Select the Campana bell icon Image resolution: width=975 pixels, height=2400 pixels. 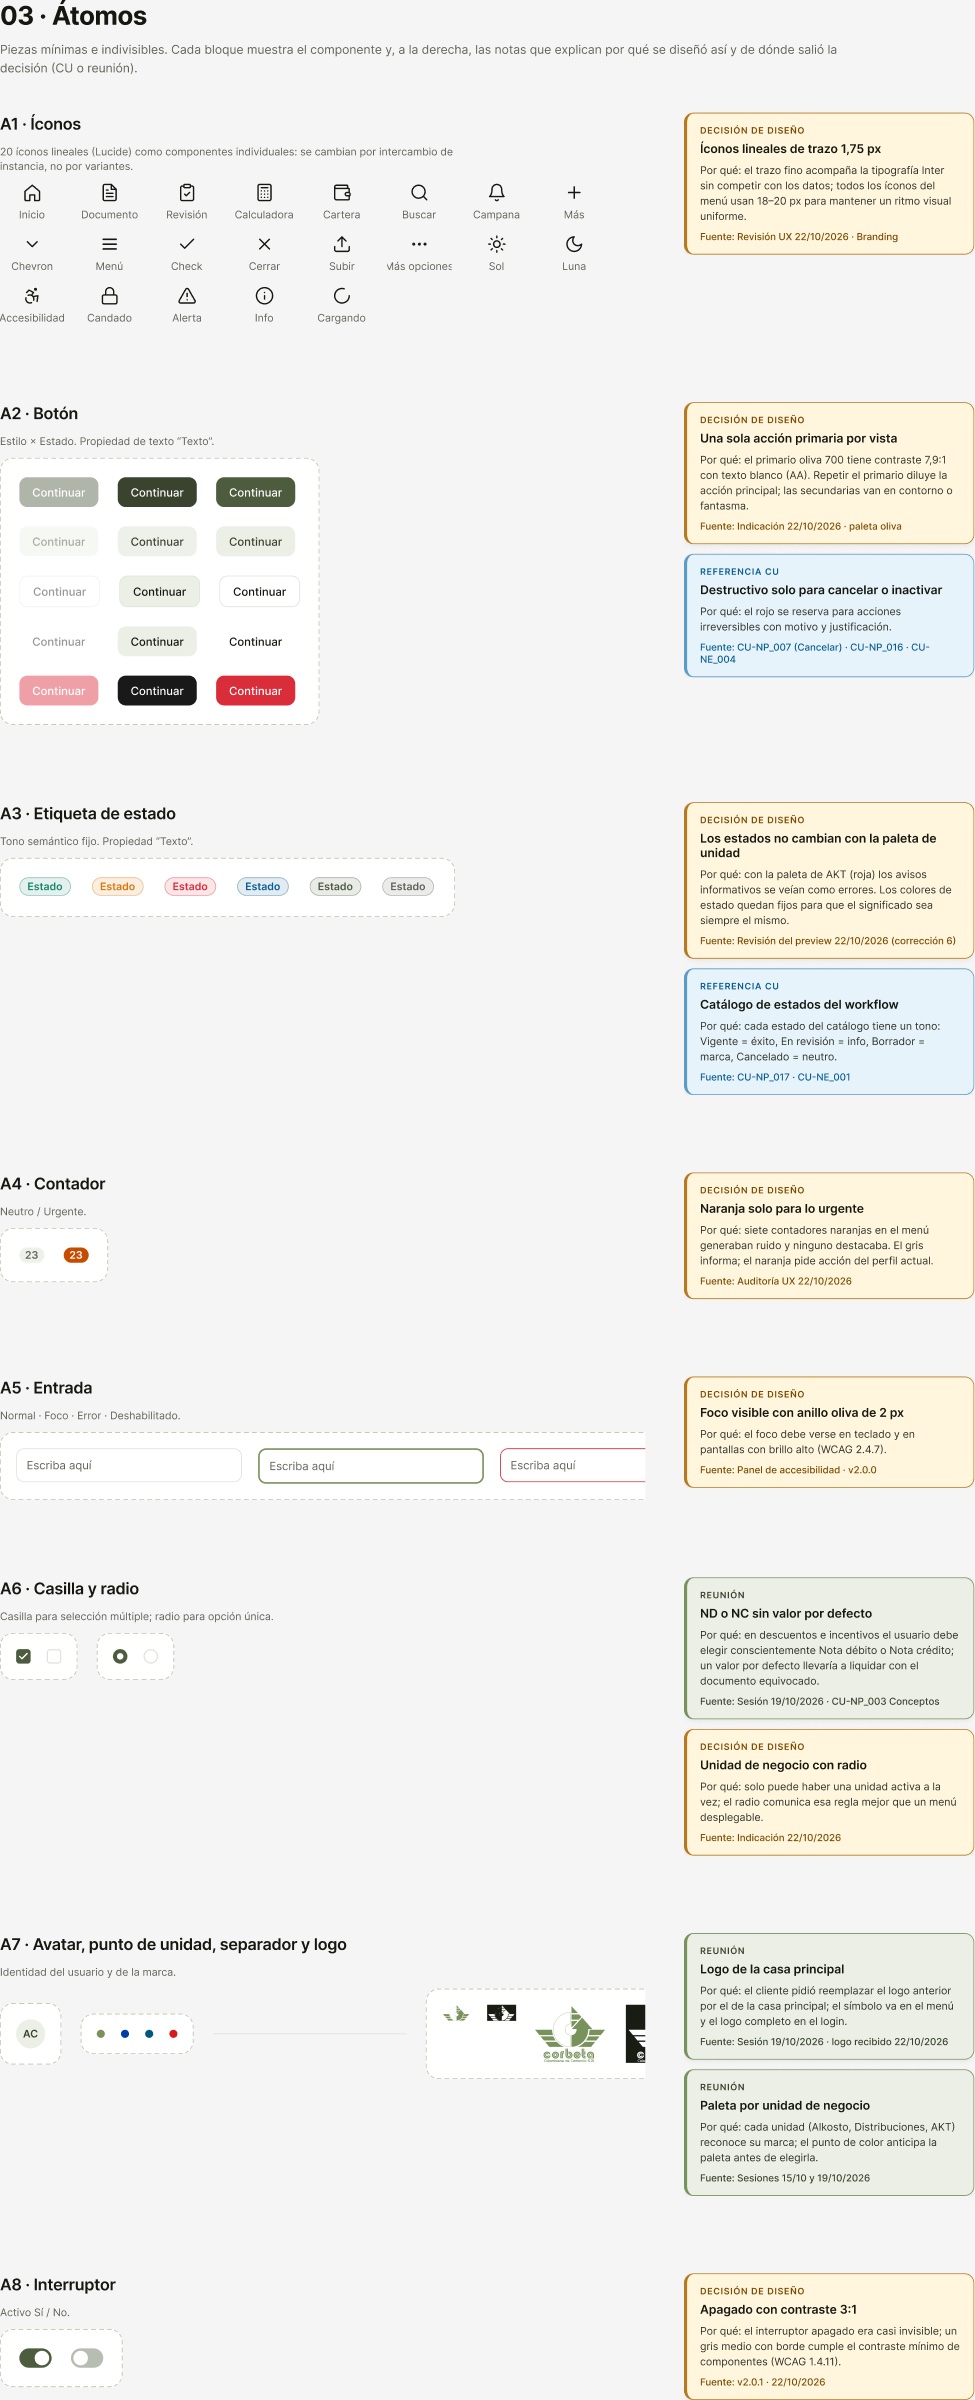496,192
